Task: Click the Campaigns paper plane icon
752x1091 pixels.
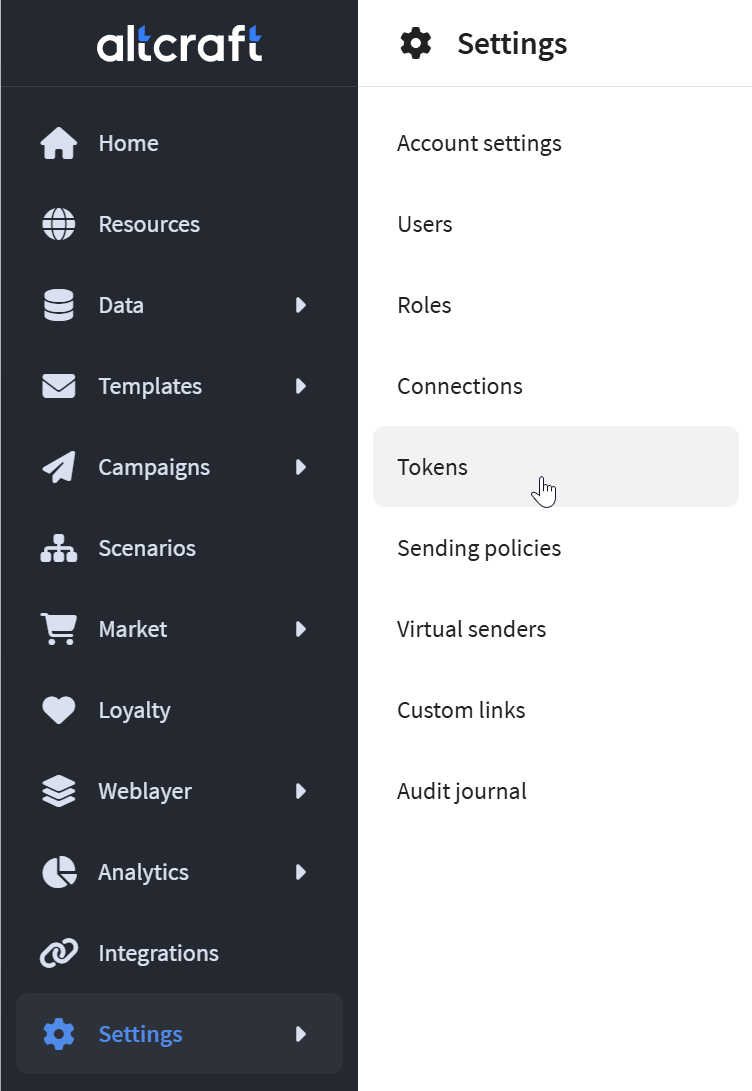Action: pyautogui.click(x=58, y=467)
